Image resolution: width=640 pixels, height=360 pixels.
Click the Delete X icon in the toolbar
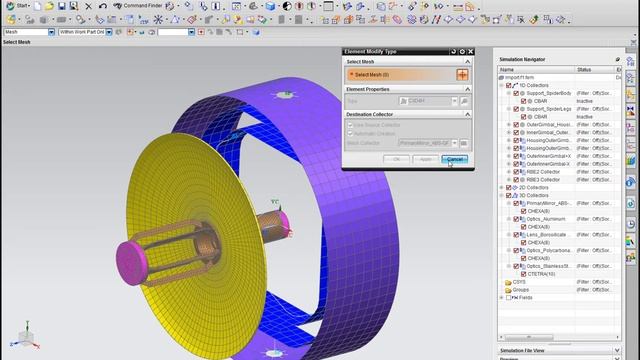[x=88, y=7]
